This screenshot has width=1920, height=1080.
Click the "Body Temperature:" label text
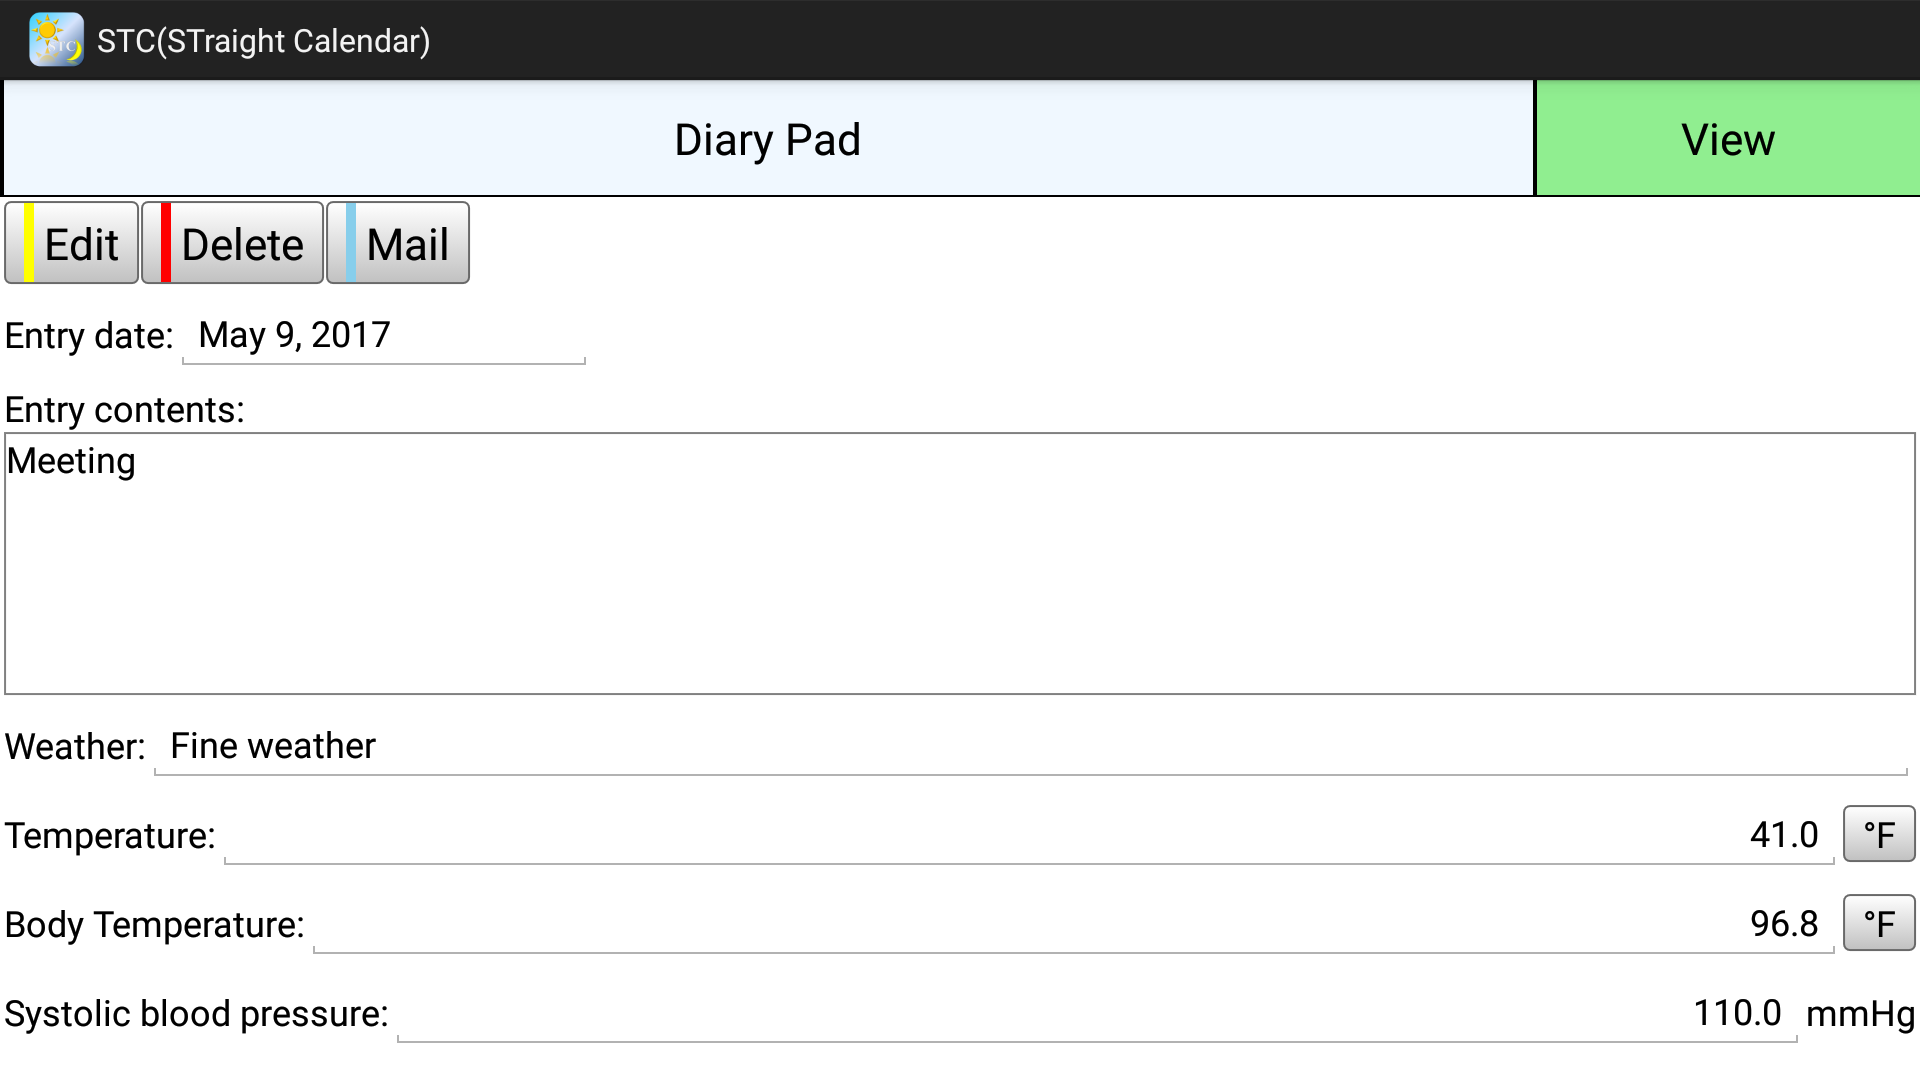point(154,925)
